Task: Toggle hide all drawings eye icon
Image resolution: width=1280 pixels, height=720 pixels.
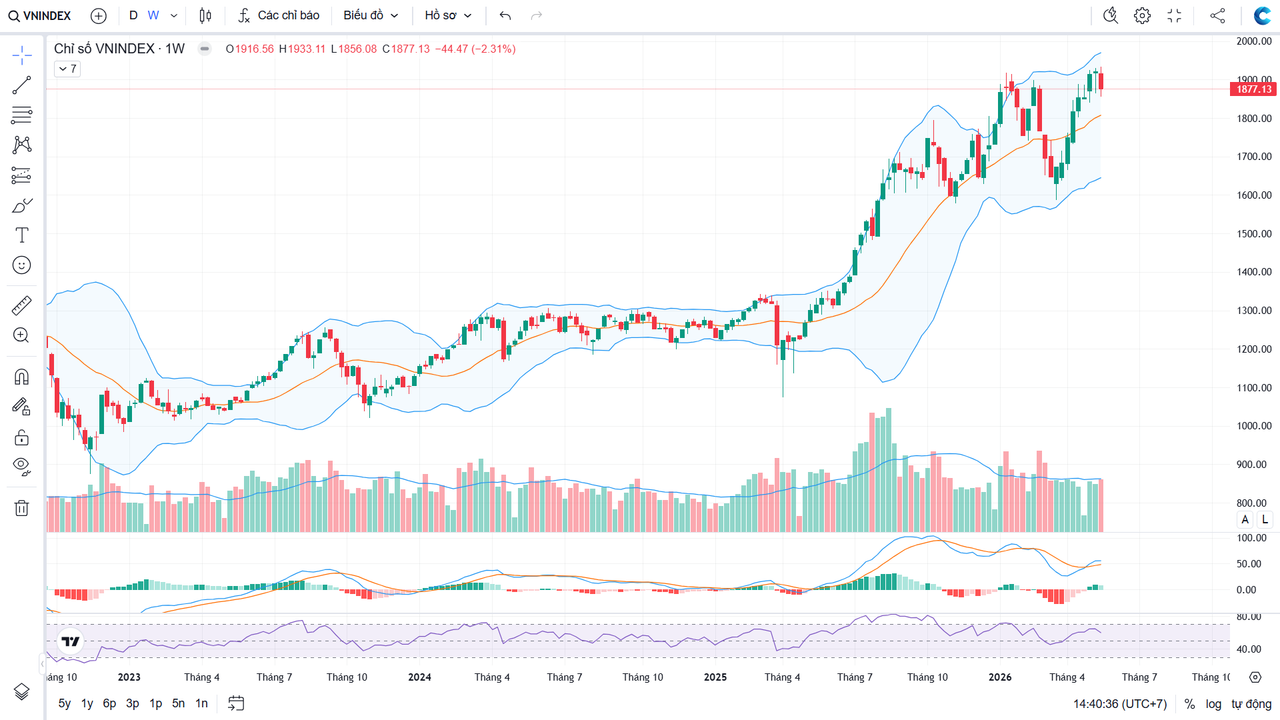Action: tap(21, 467)
